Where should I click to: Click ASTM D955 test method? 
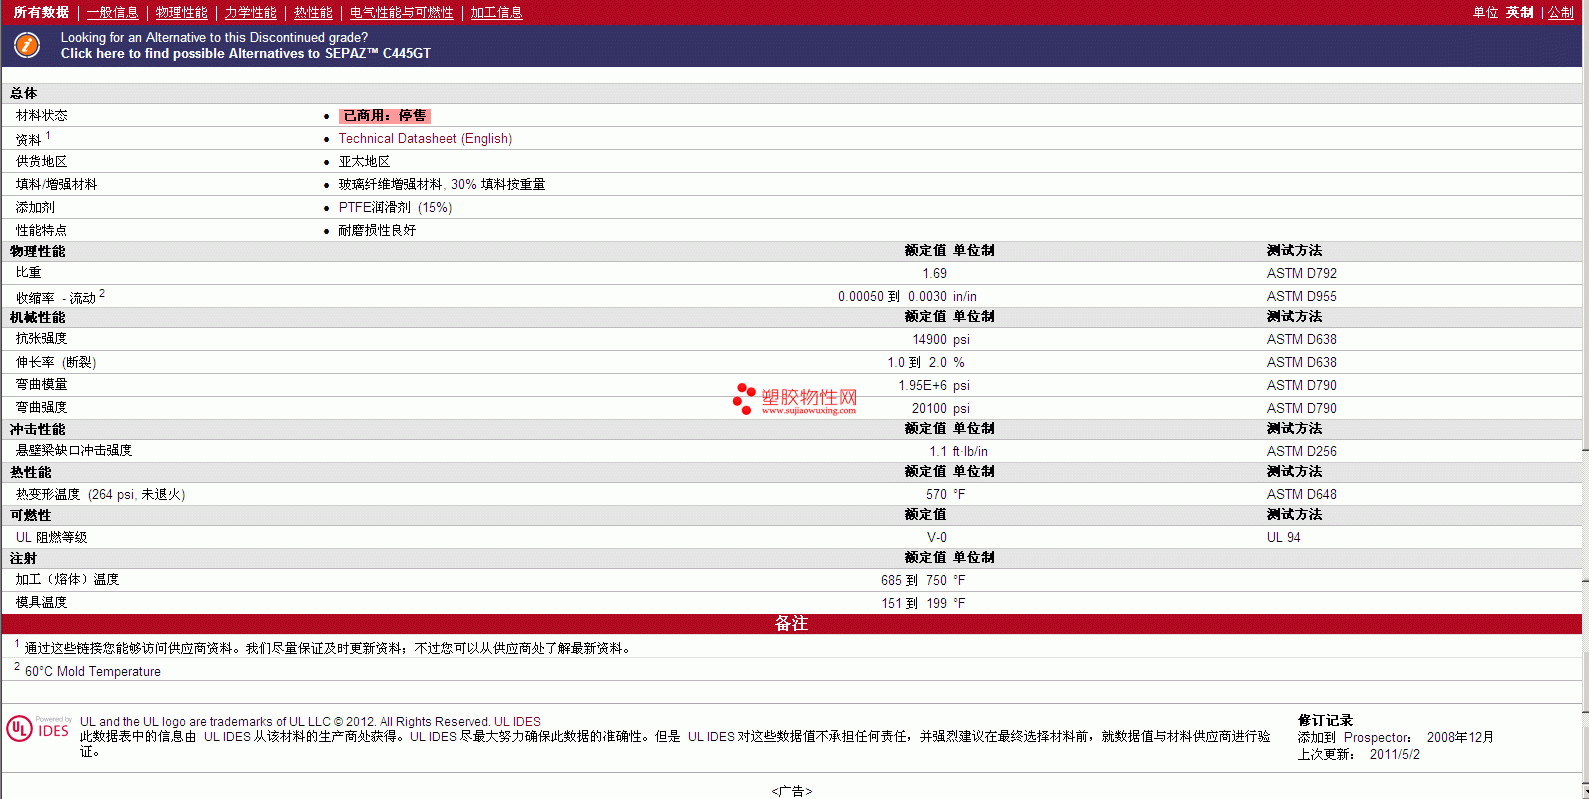click(x=1301, y=297)
